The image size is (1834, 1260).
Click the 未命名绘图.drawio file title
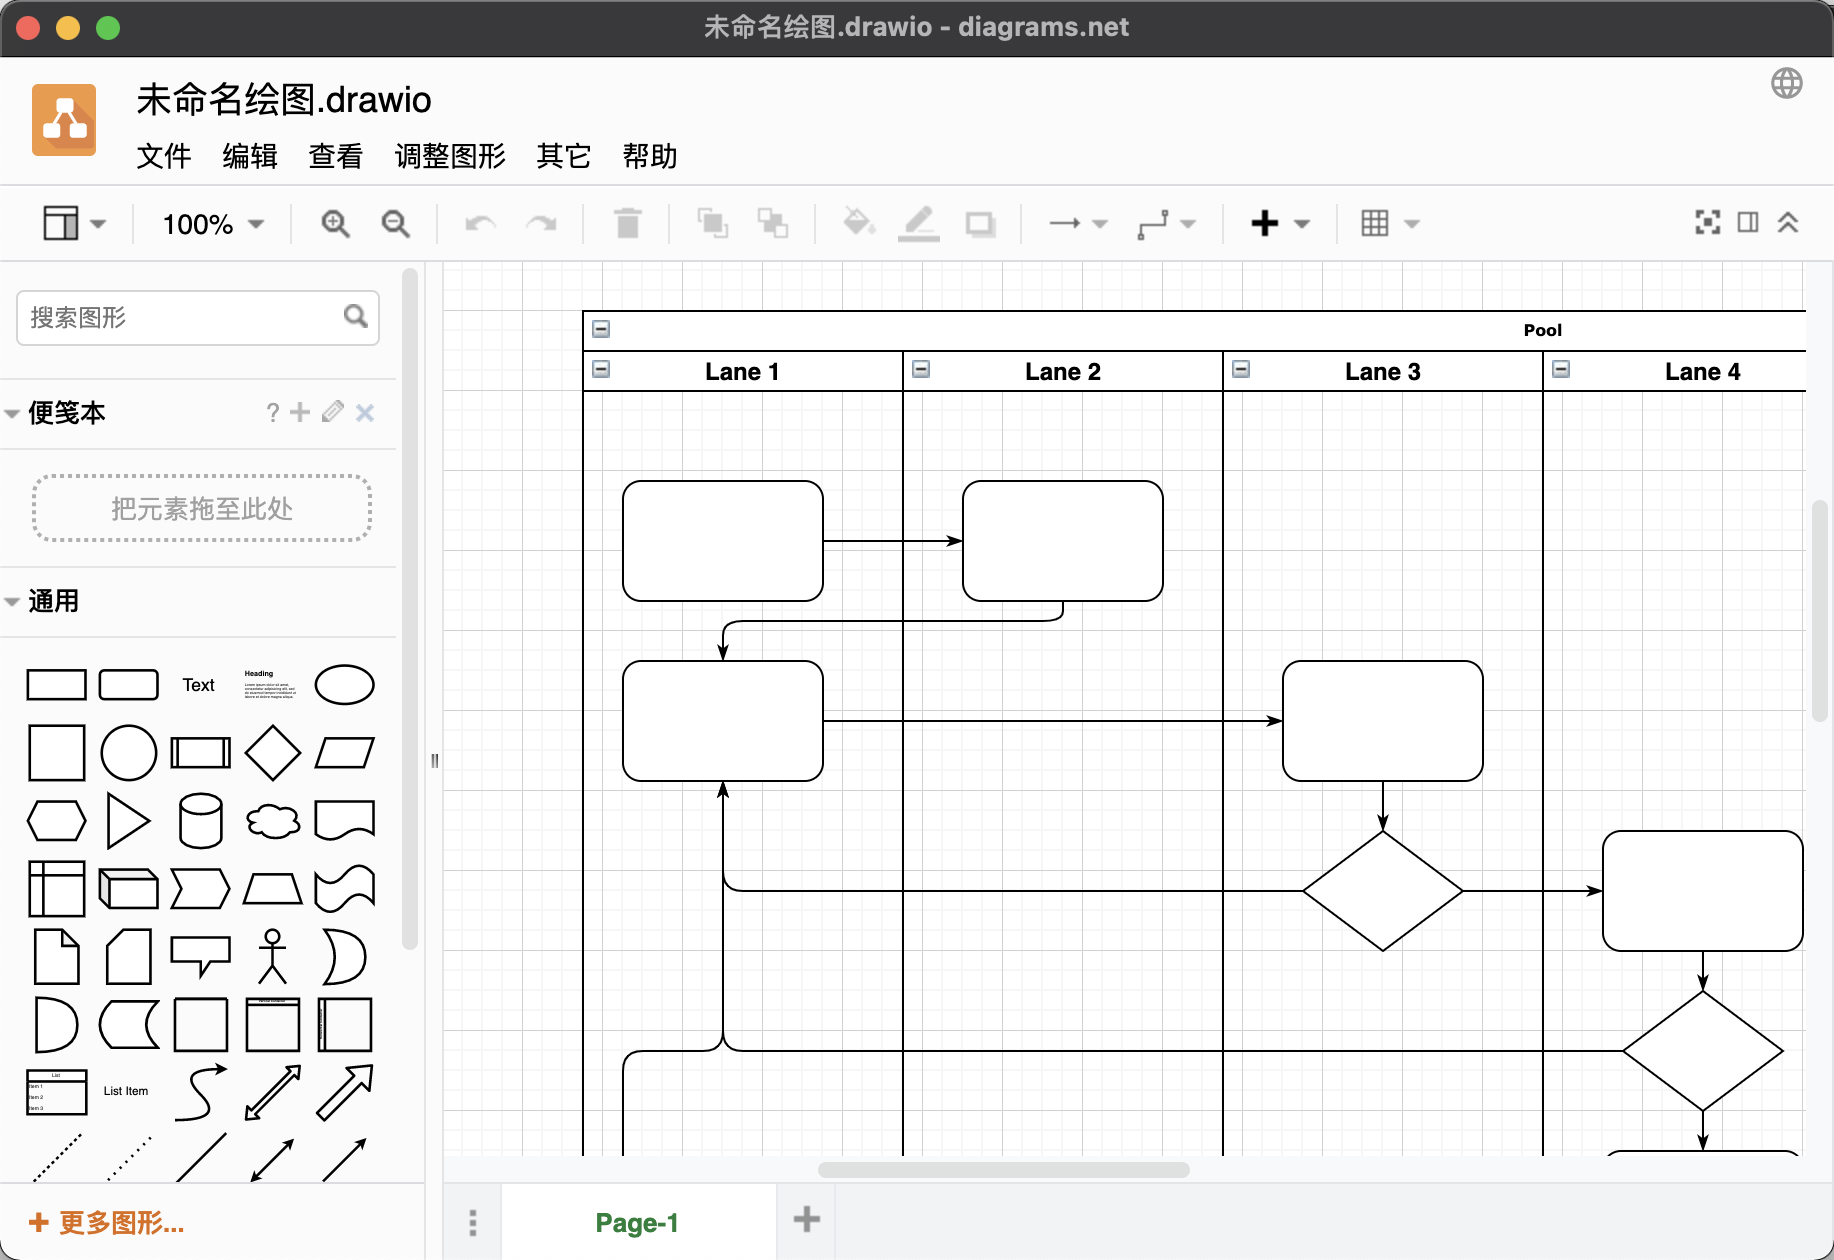284,100
